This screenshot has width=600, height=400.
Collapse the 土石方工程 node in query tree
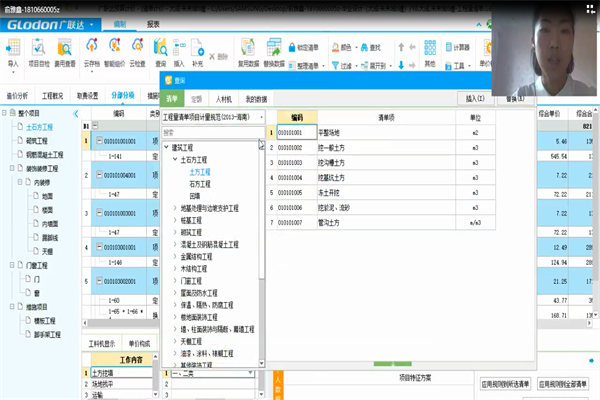pyautogui.click(x=175, y=159)
